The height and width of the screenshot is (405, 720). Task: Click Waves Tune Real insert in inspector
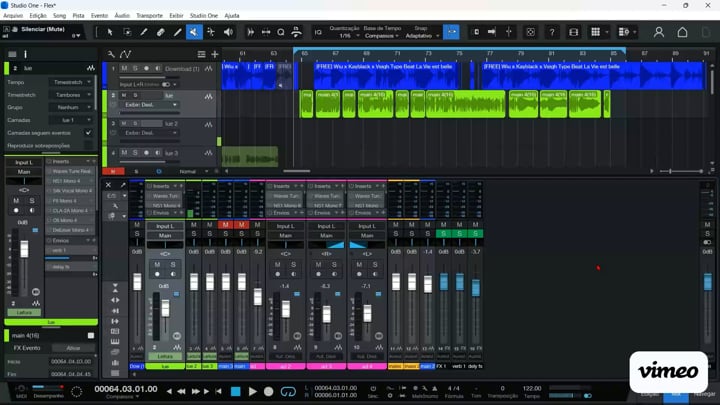click(x=71, y=171)
